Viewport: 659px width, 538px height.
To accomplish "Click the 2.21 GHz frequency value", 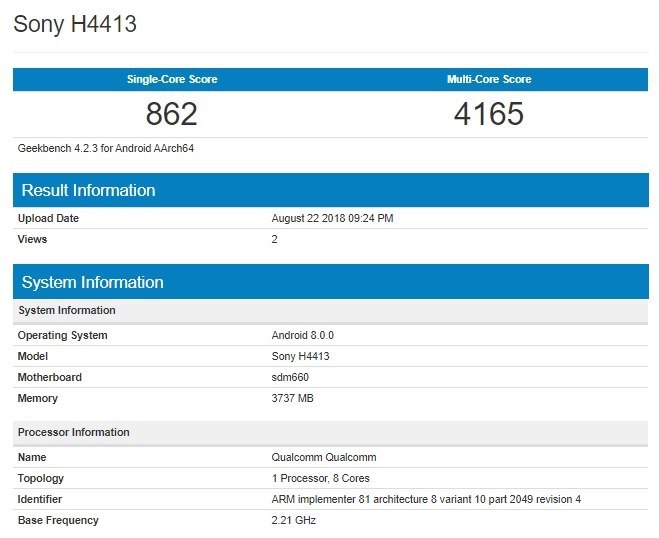I will tap(294, 520).
